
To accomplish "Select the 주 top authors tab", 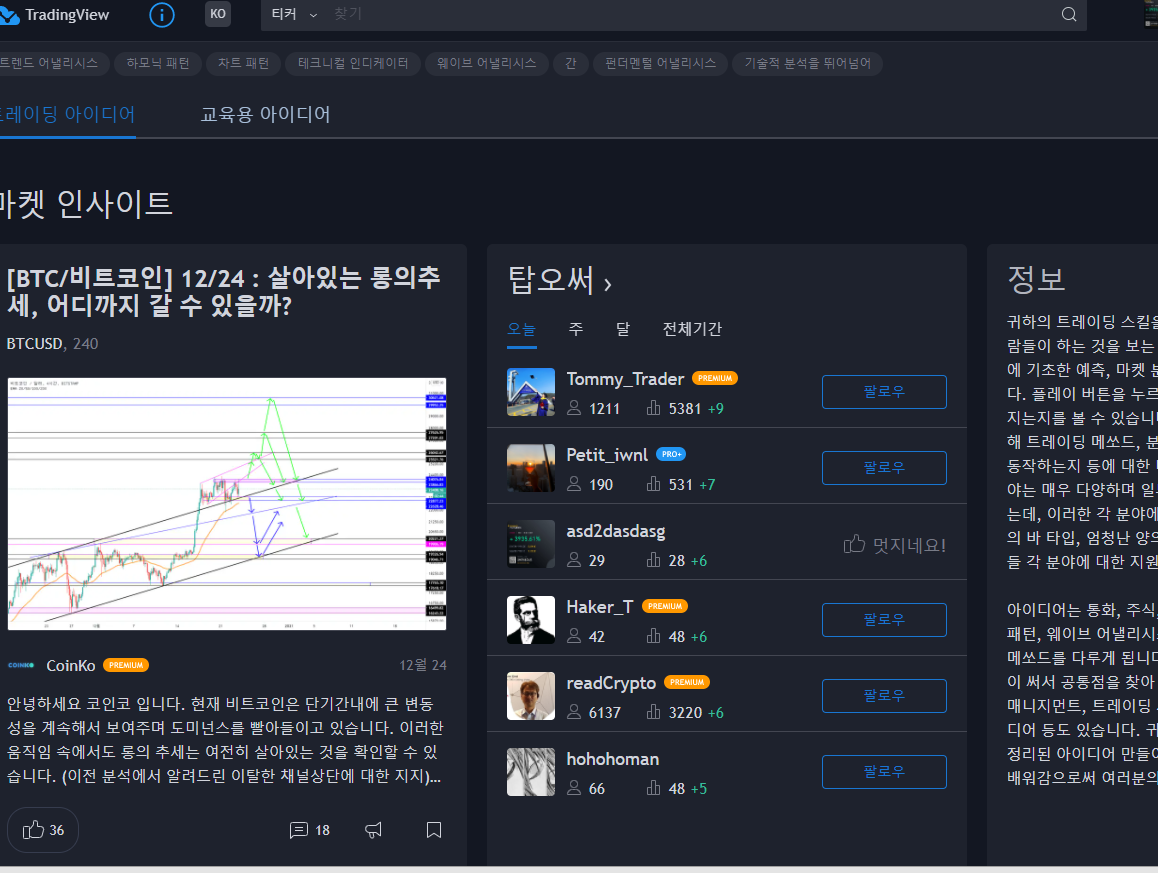I will tap(576, 329).
